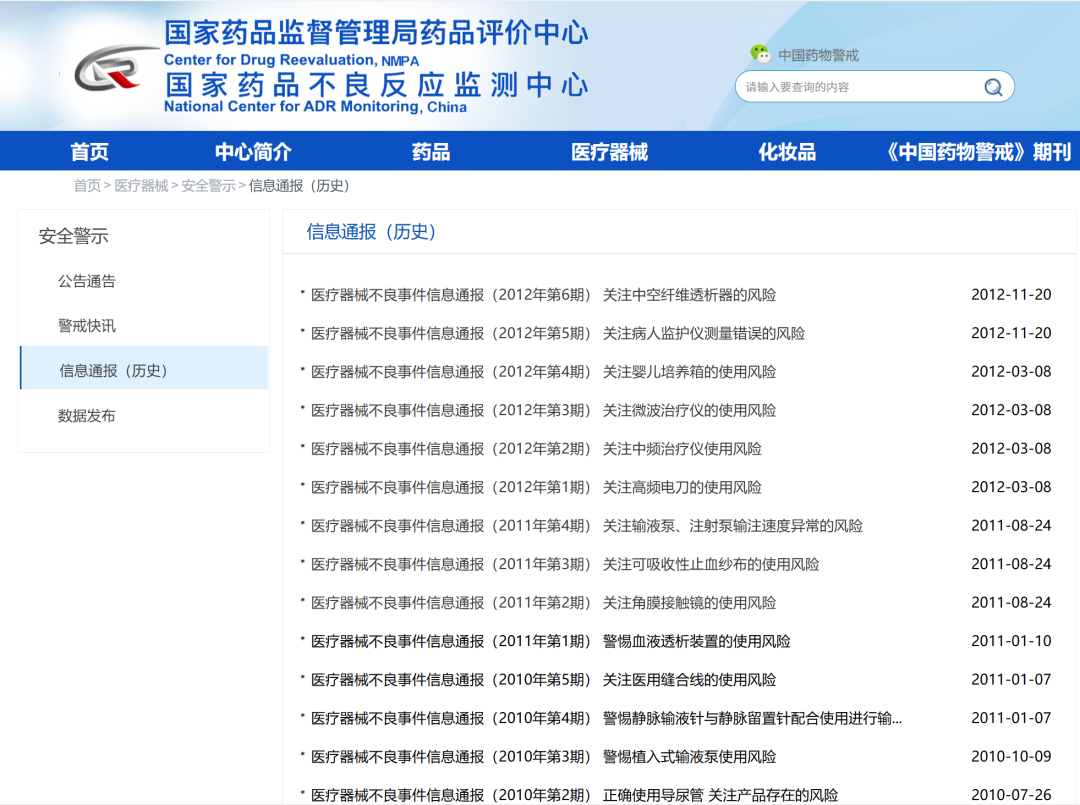Select 公告通告 in the sidebar
Viewport: 1080px width, 805px height.
(87, 281)
